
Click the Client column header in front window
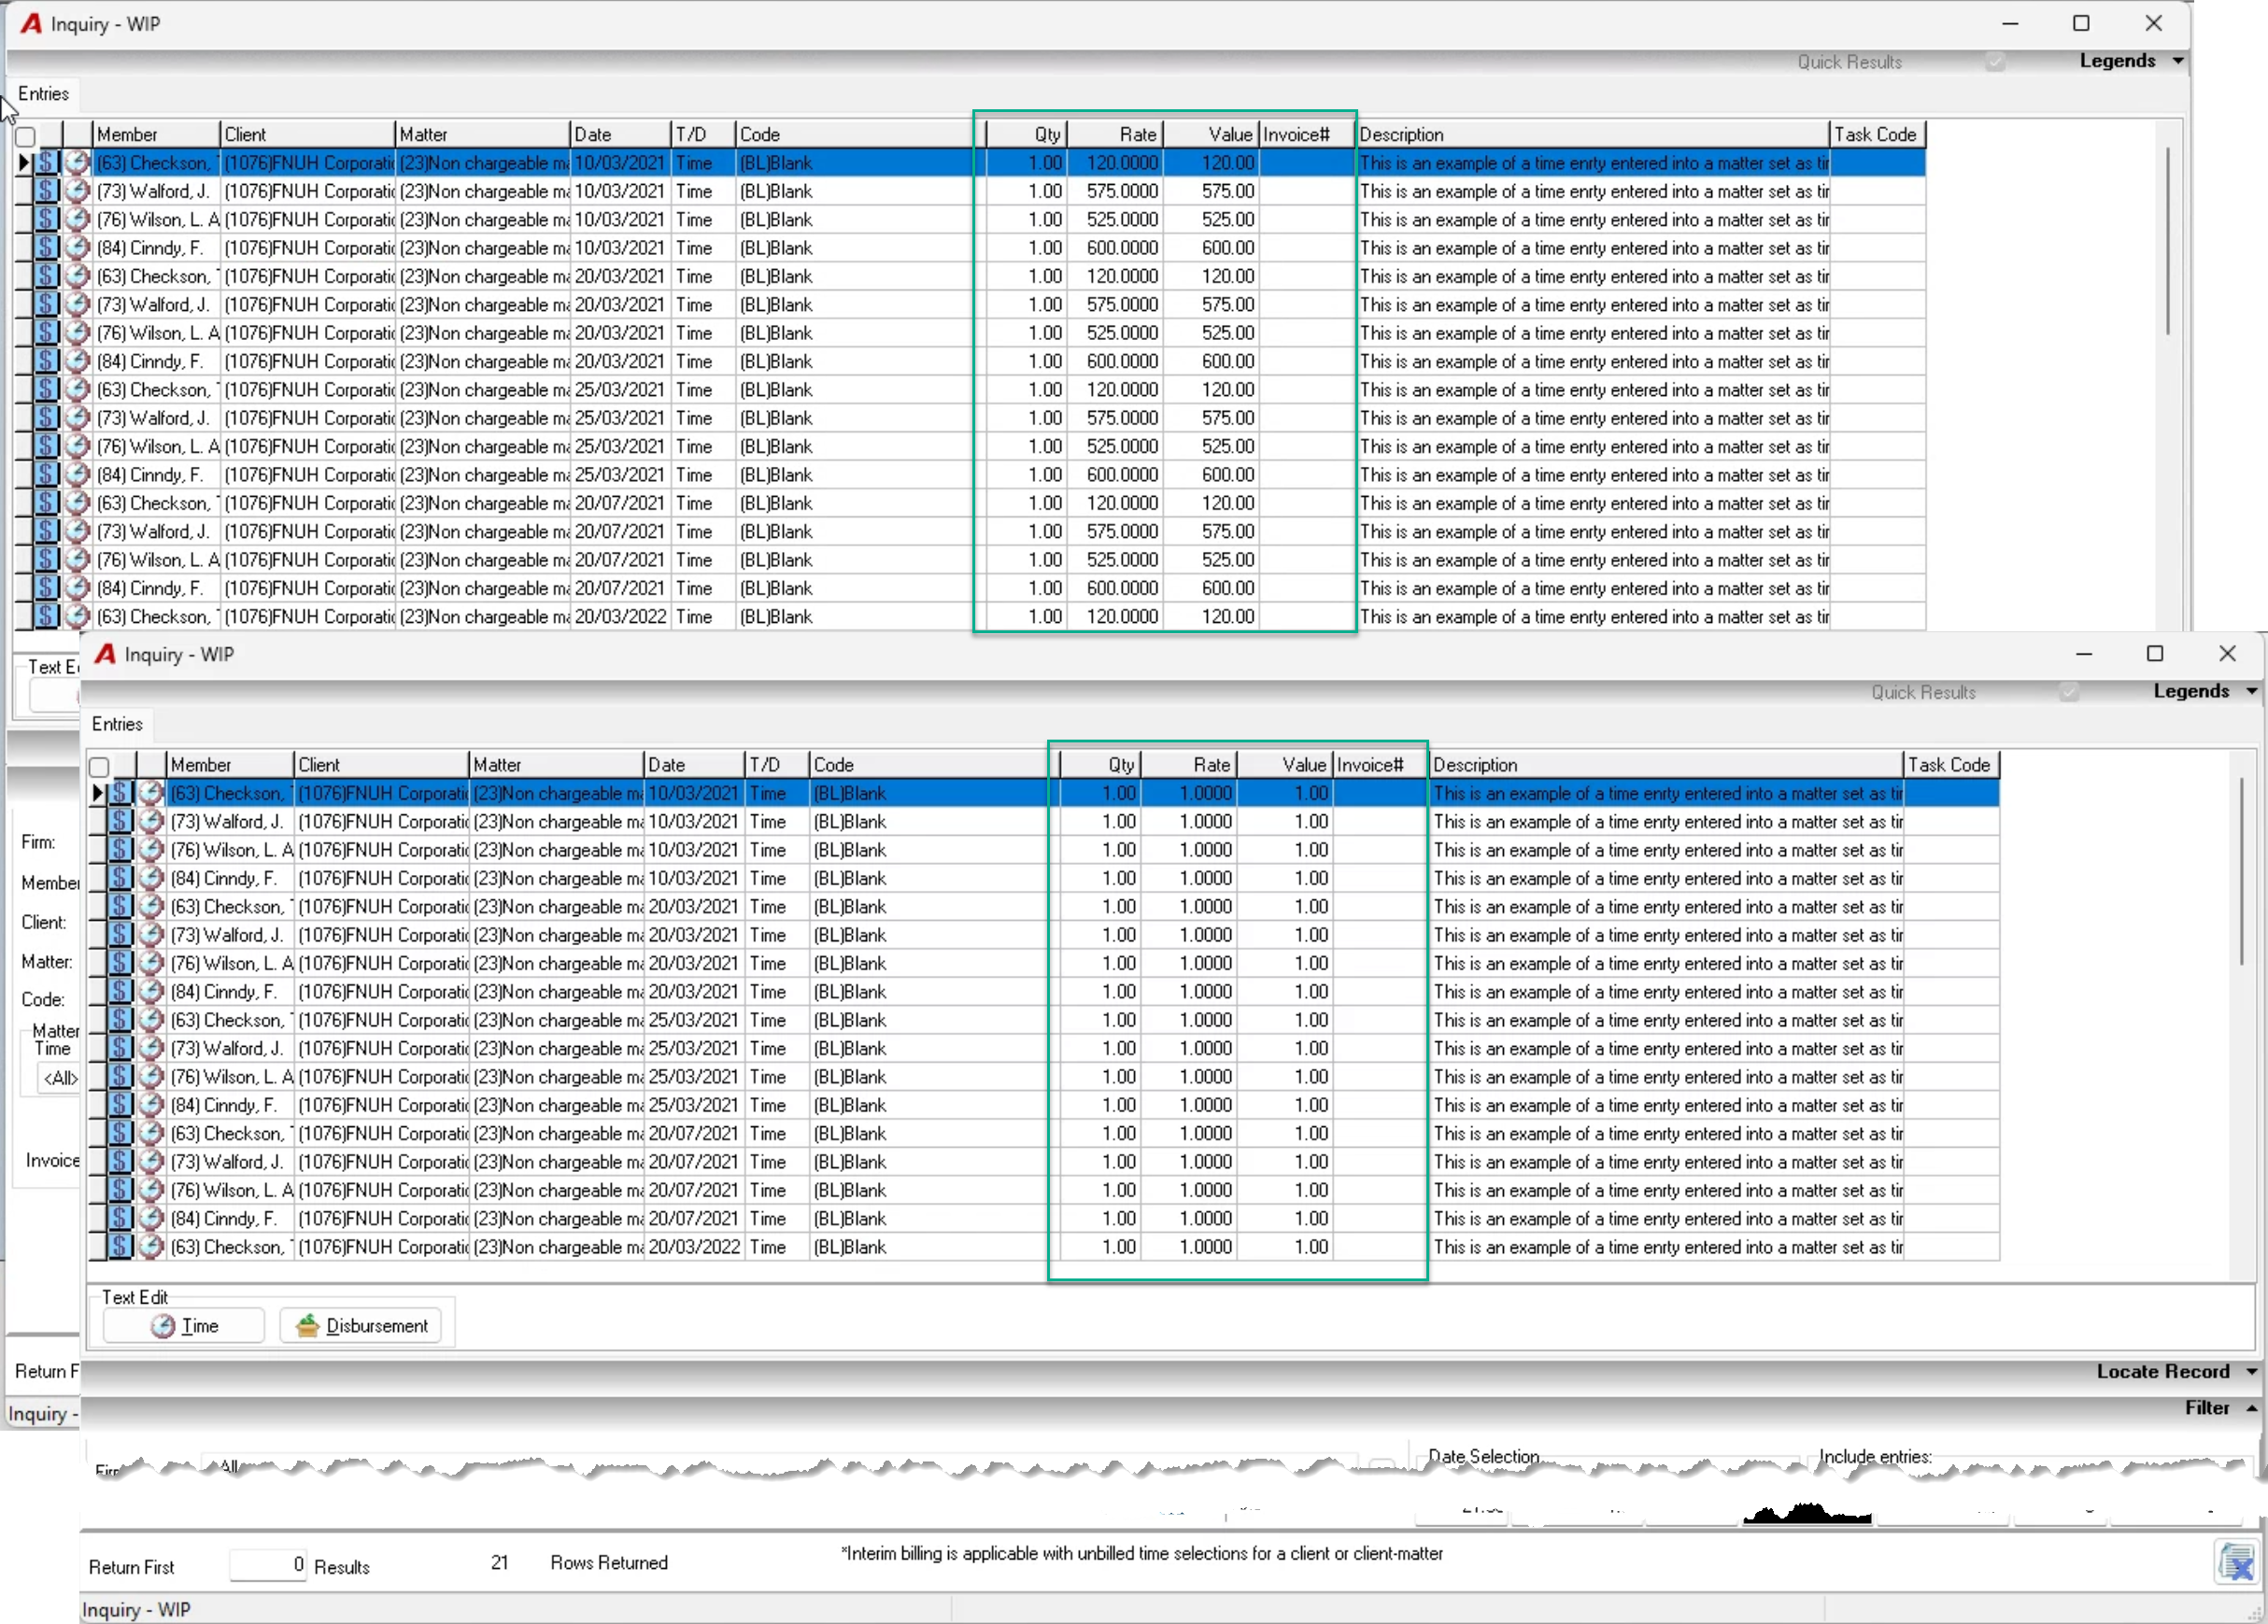click(x=381, y=765)
